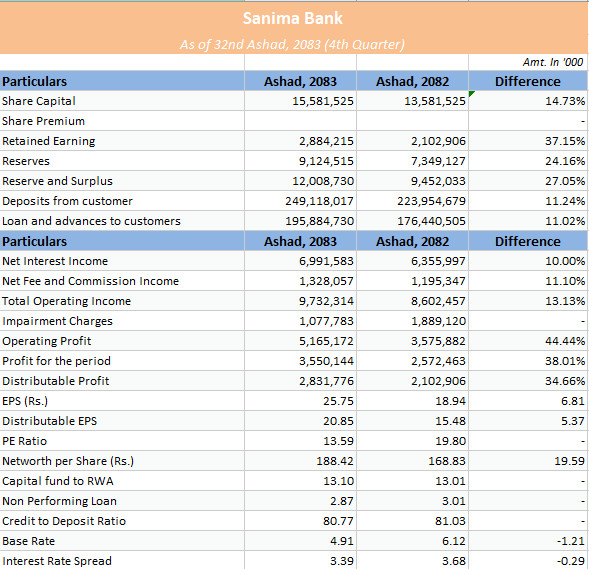589x569 pixels.
Task: Click the 11.02% difference cell
Action: [565, 221]
